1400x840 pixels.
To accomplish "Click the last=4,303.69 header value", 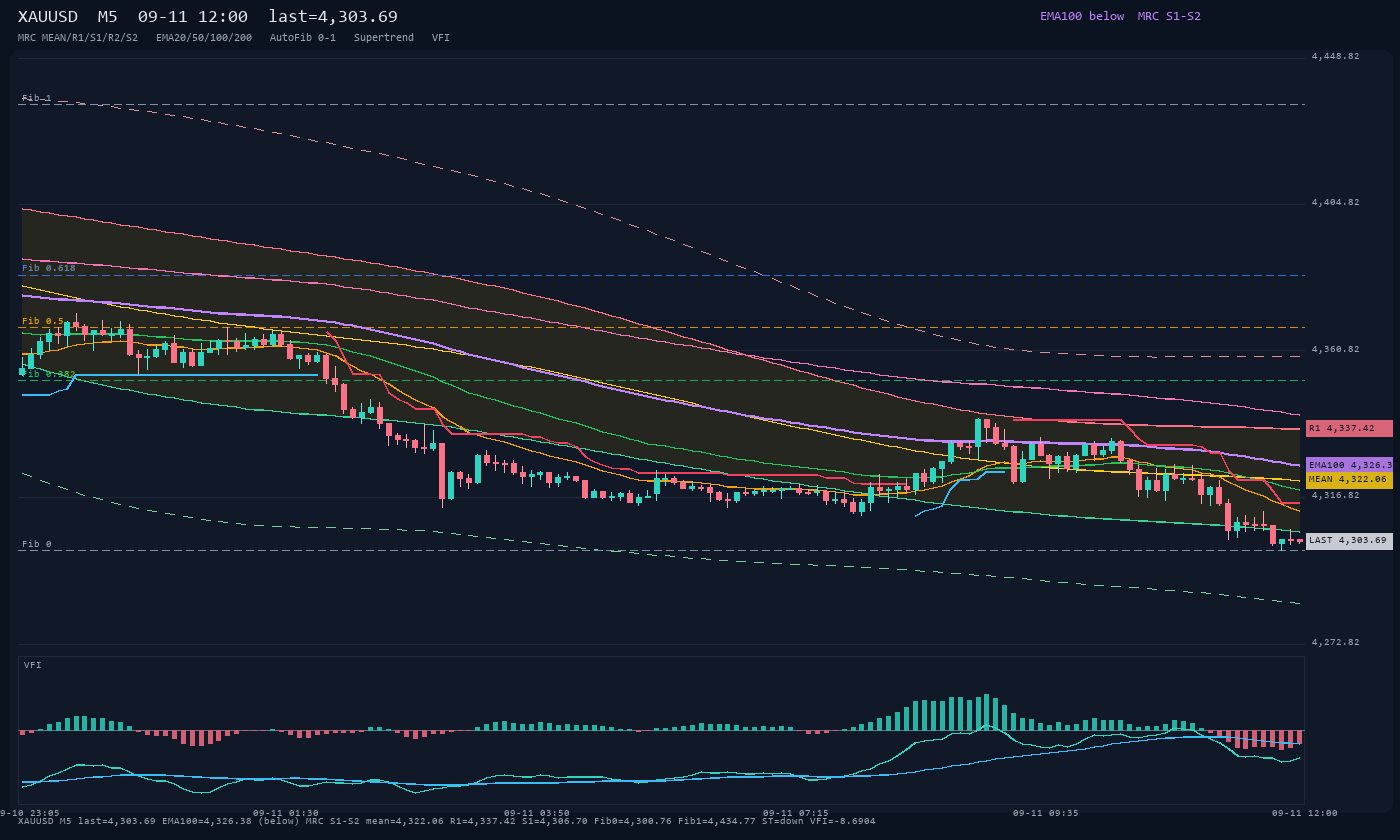I will pyautogui.click(x=333, y=17).
